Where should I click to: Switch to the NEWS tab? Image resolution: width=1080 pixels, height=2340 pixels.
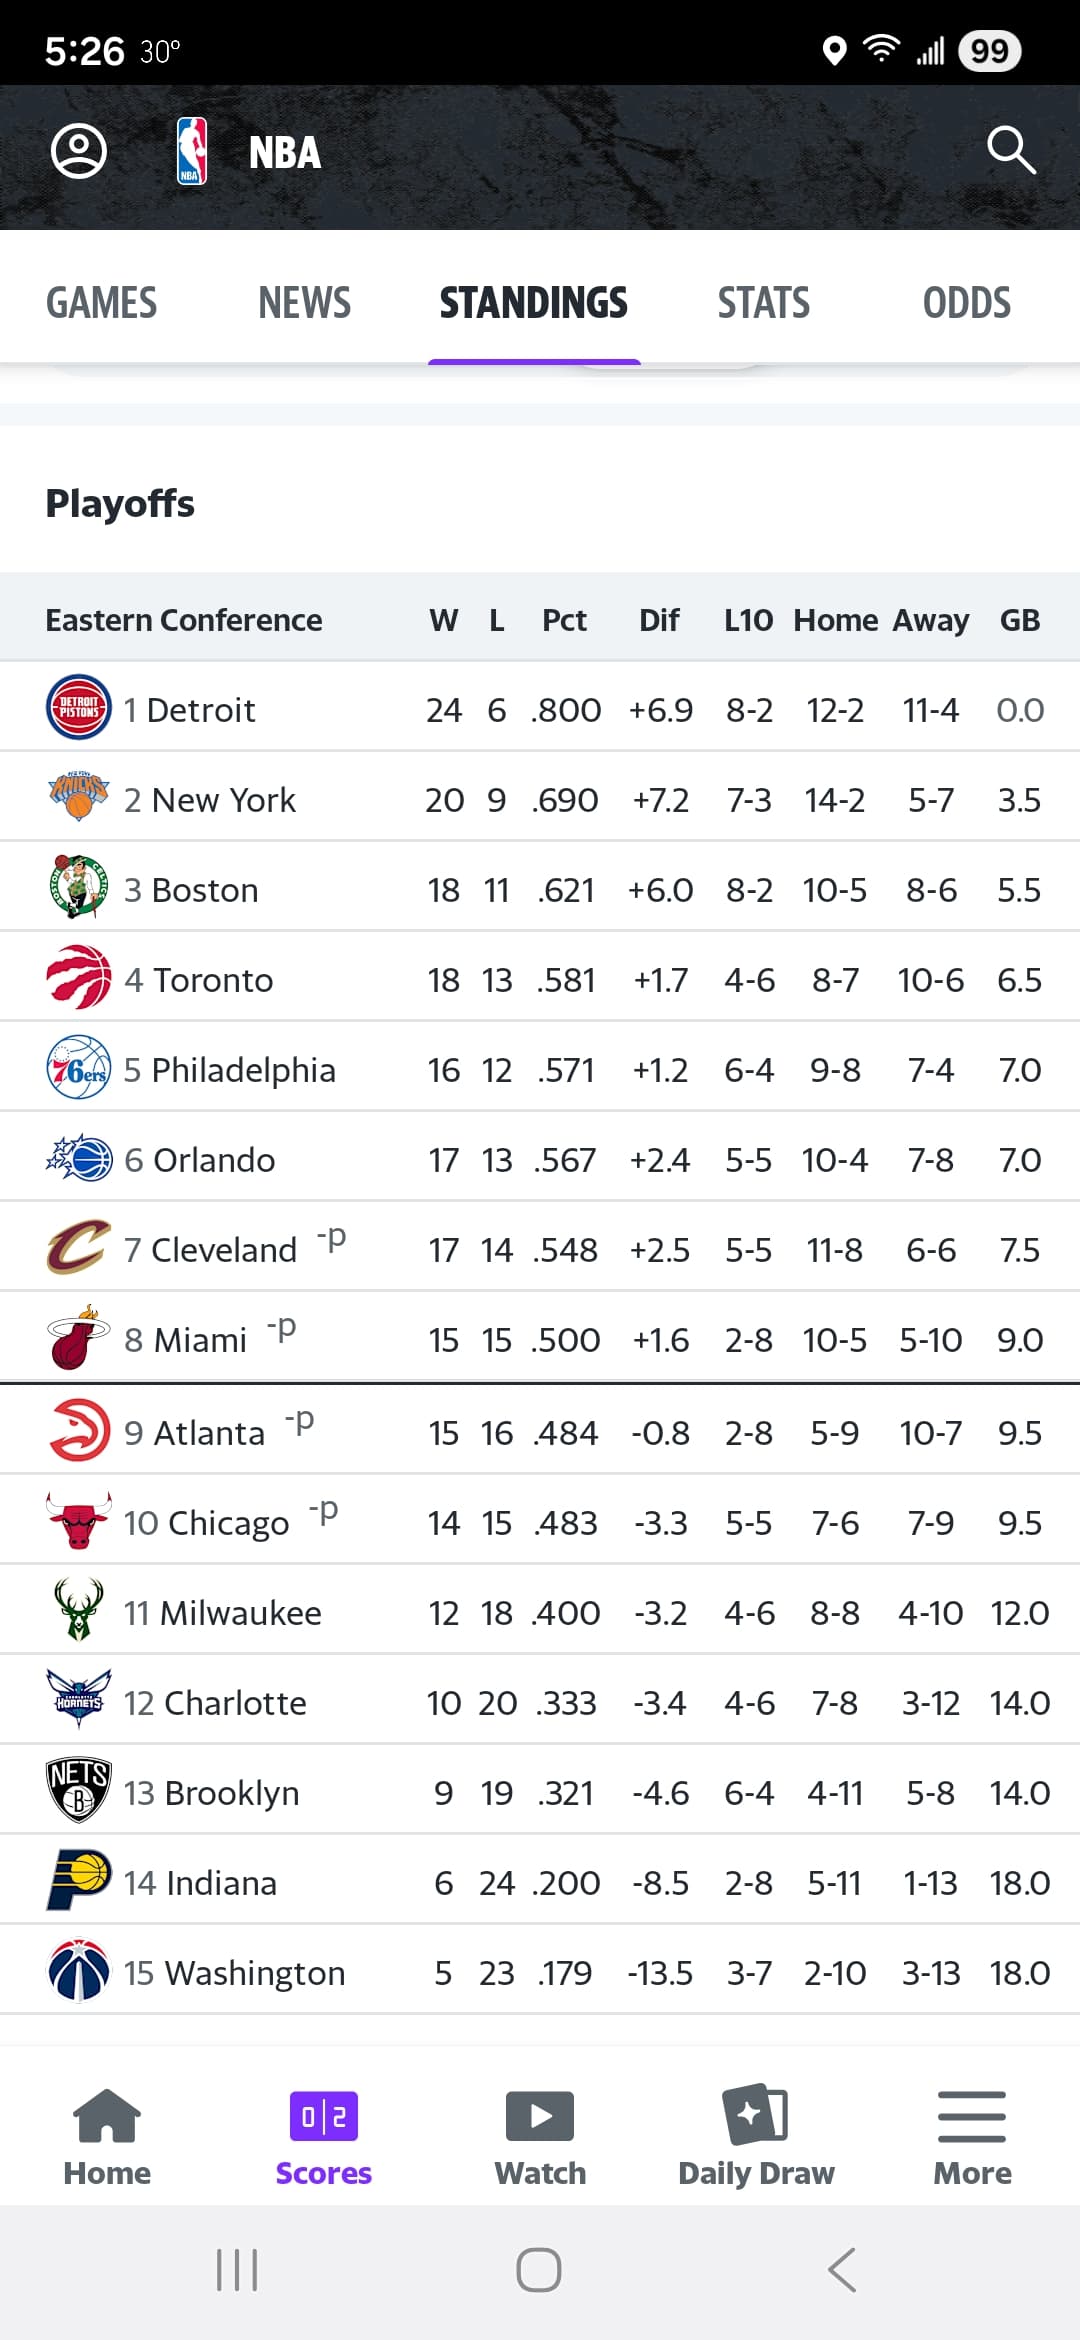305,303
